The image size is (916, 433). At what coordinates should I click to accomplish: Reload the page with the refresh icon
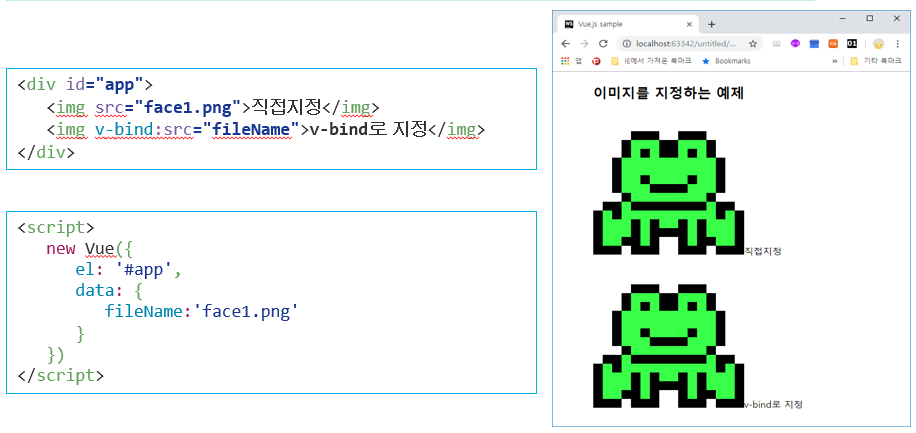click(603, 44)
